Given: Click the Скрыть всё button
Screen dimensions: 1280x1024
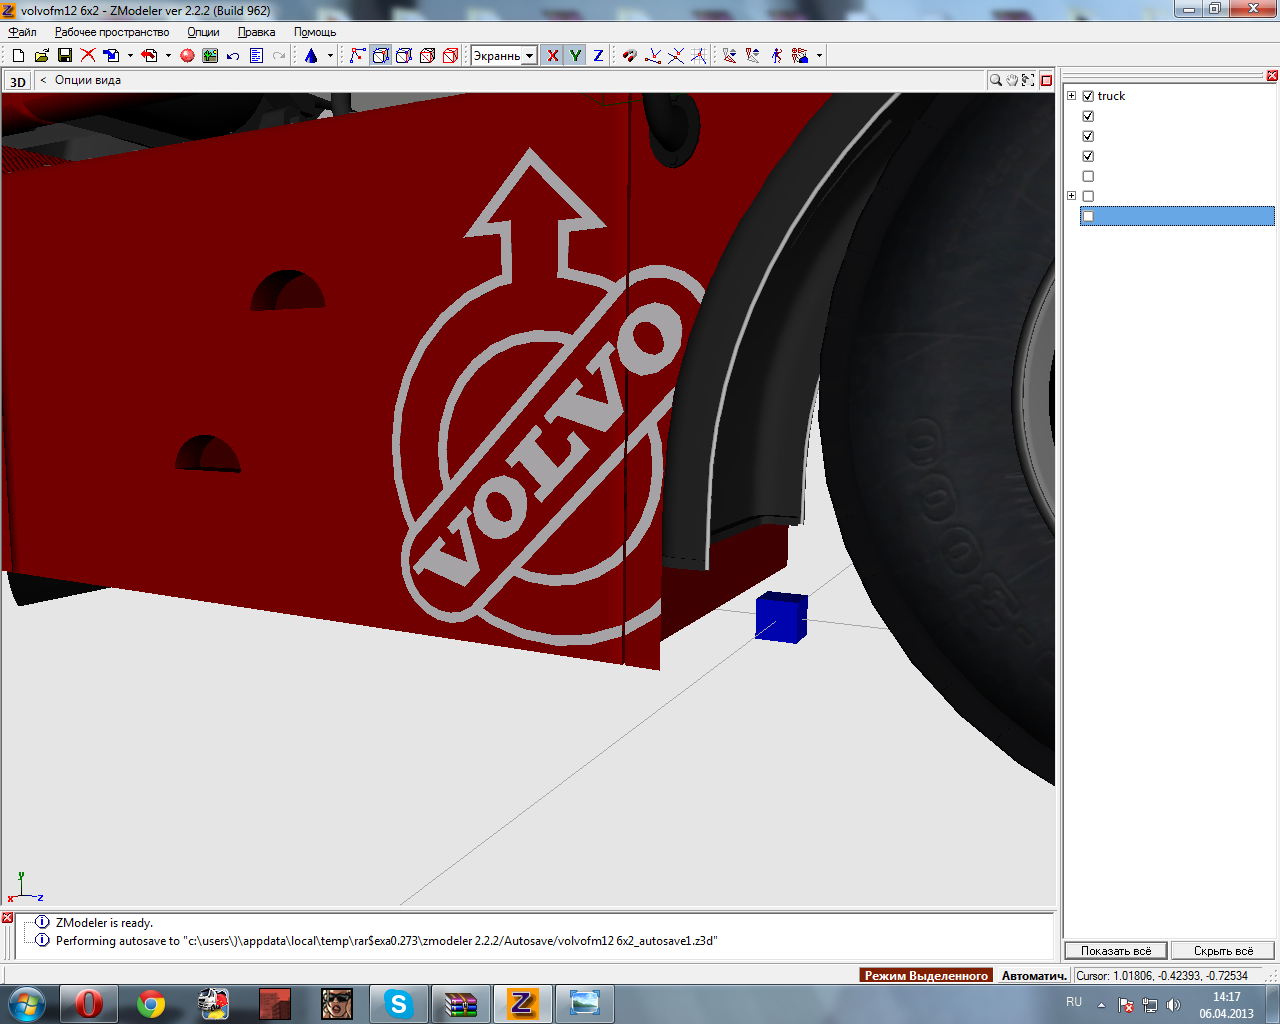Looking at the screenshot, I should tap(1223, 951).
